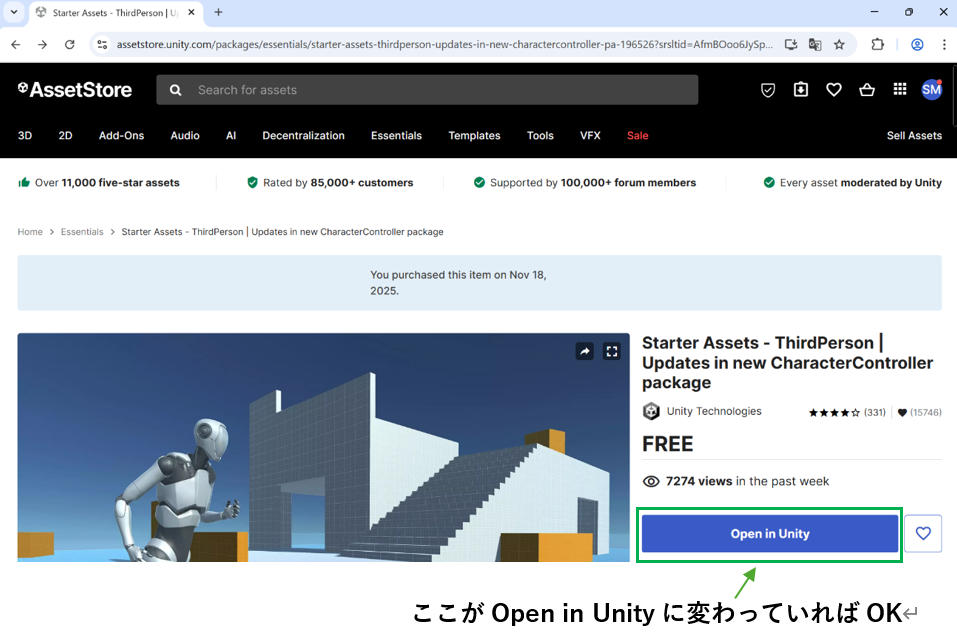
Task: Click the Search for assets field
Action: (427, 90)
